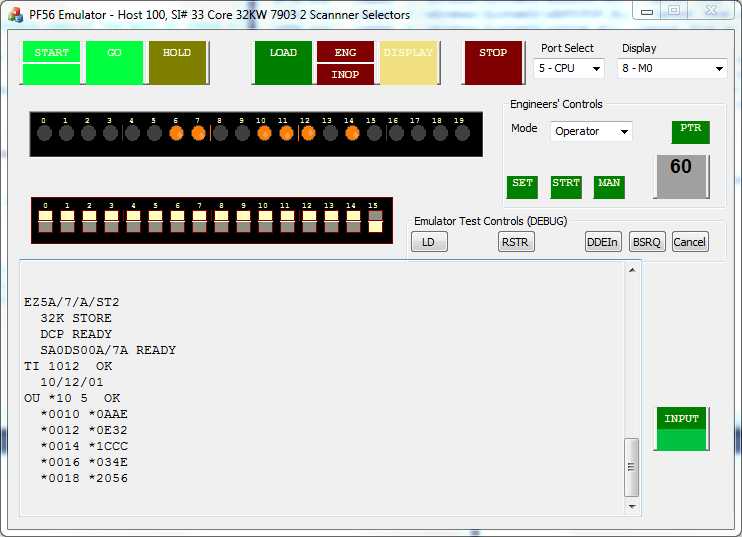Click the console line '32K STORE'
Screen dimensions: 742x537
[76, 318]
